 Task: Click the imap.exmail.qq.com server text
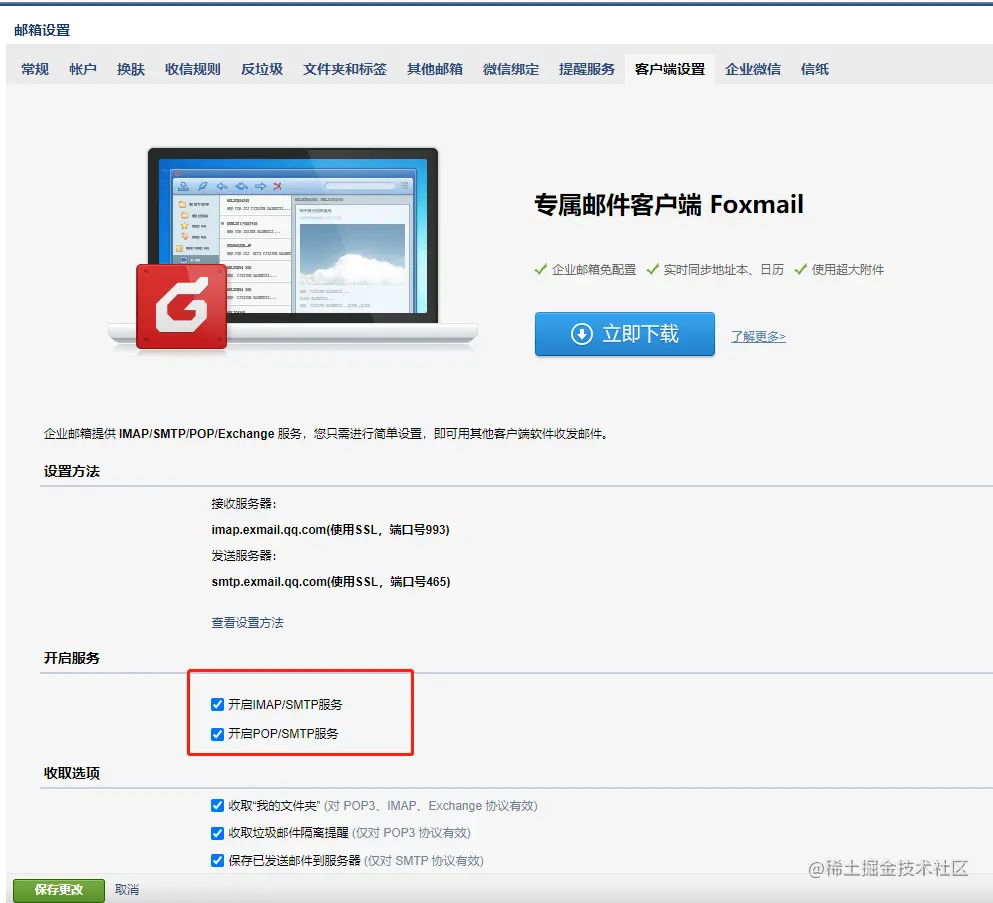[x=331, y=529]
